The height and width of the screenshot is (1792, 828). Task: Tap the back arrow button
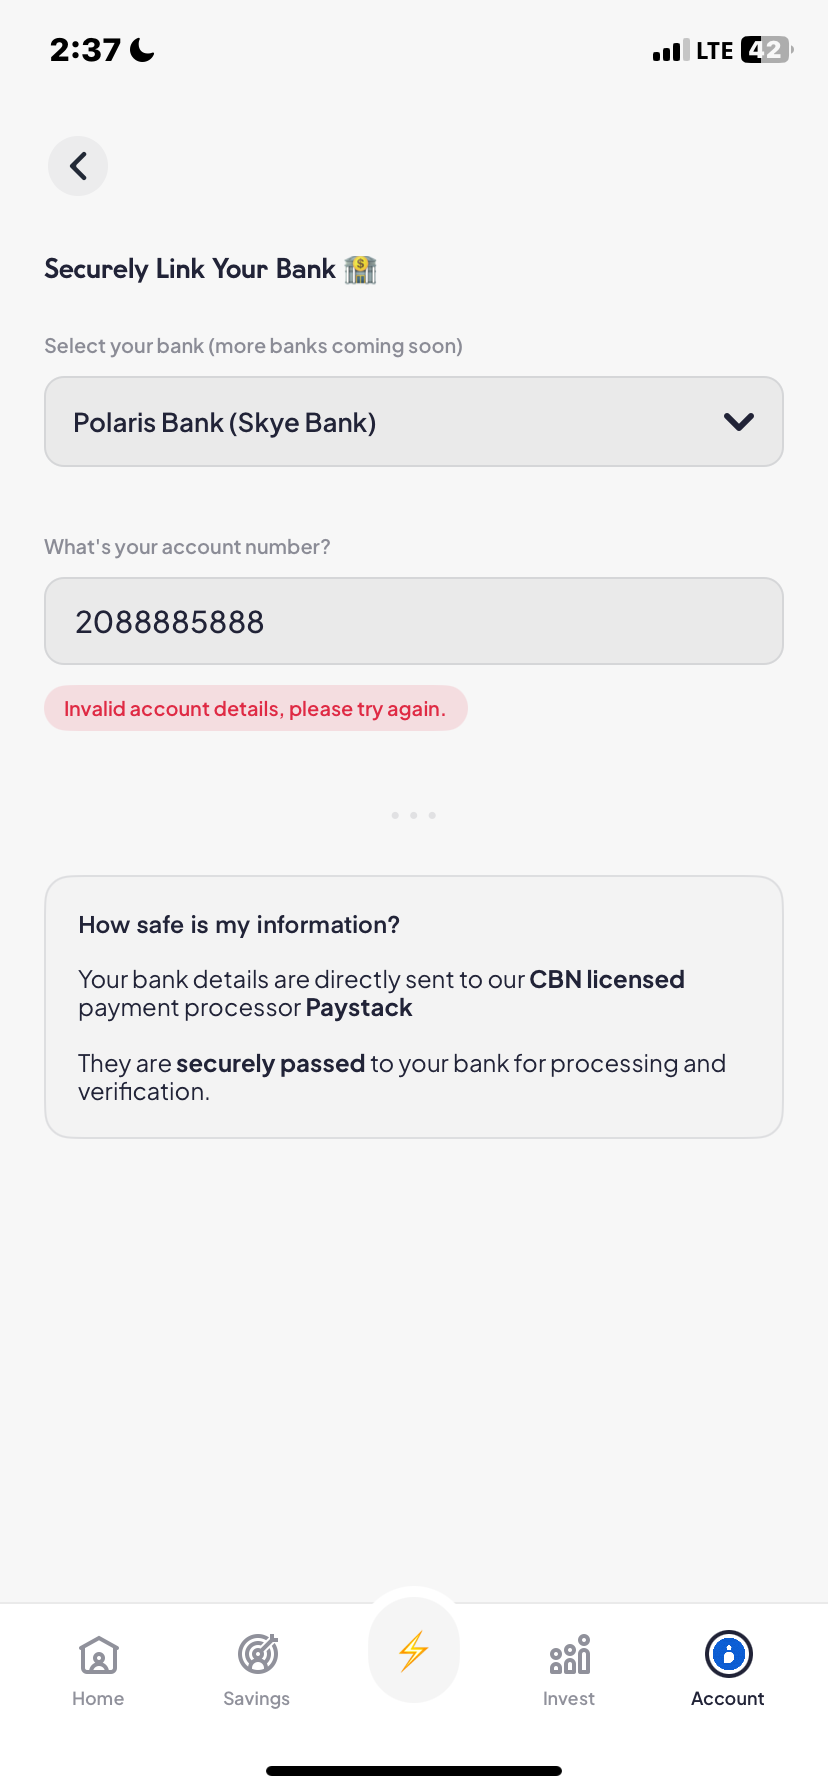(x=78, y=166)
